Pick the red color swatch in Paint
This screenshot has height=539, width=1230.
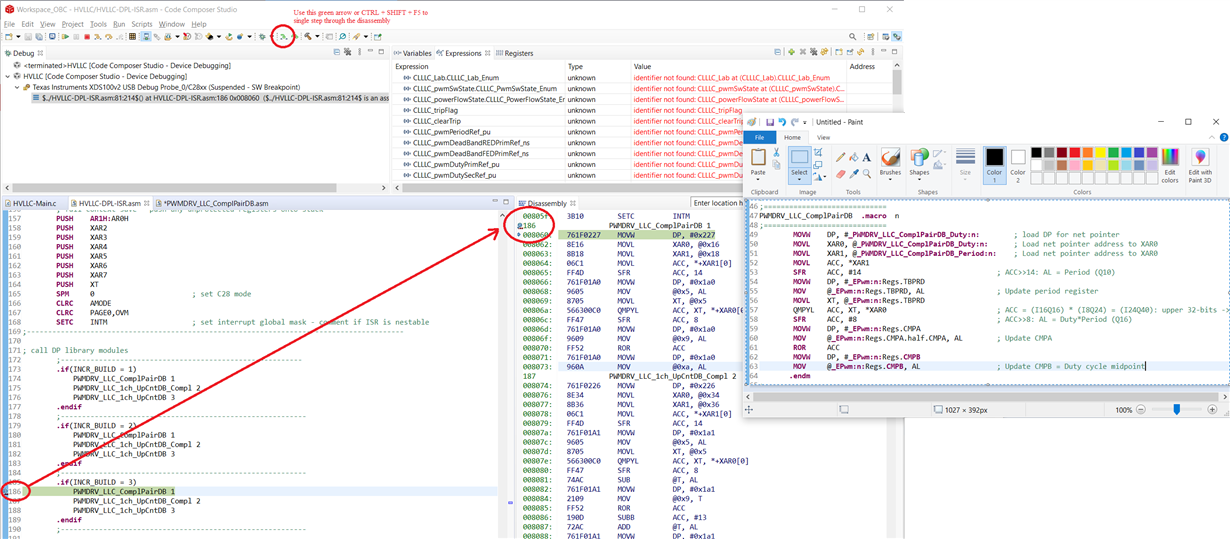(x=1075, y=153)
